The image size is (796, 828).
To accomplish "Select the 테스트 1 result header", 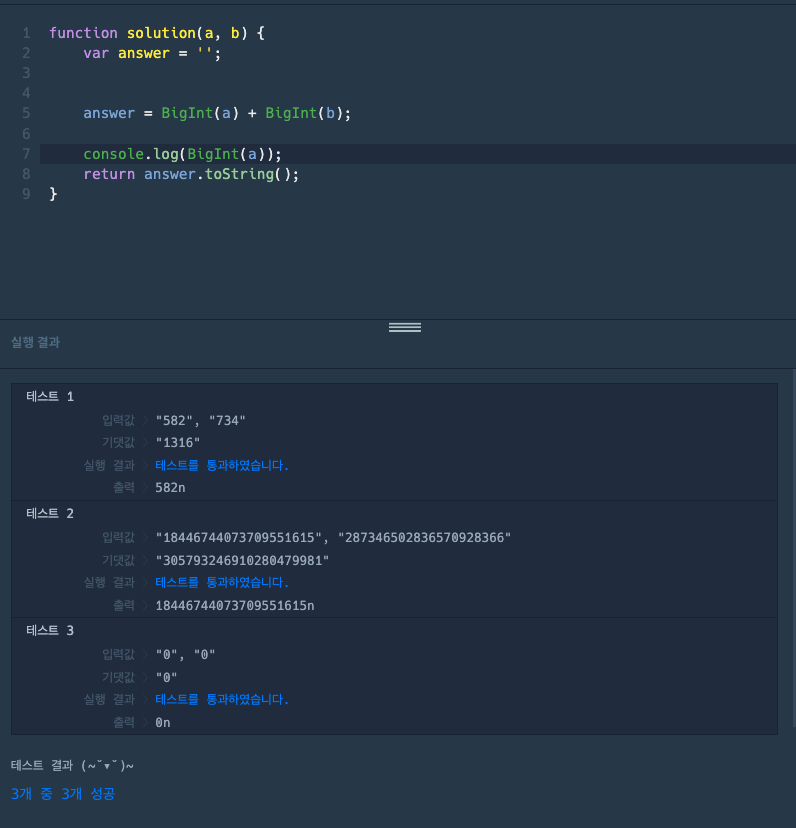I will [x=50, y=397].
